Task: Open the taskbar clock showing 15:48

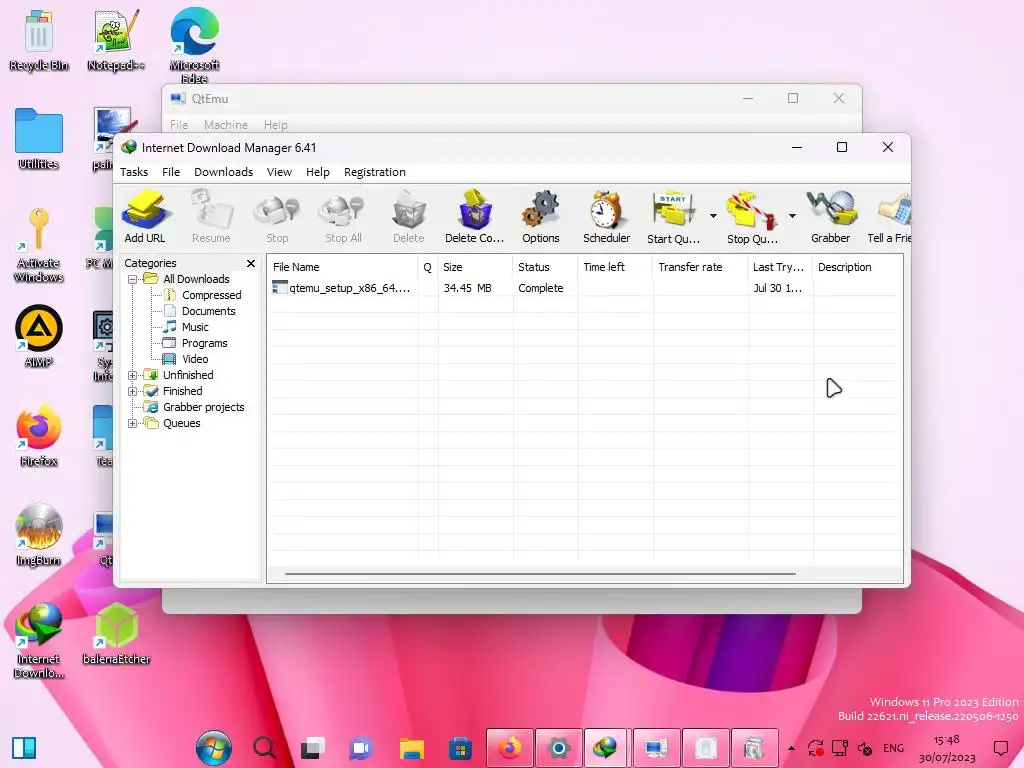Action: pyautogui.click(x=947, y=748)
